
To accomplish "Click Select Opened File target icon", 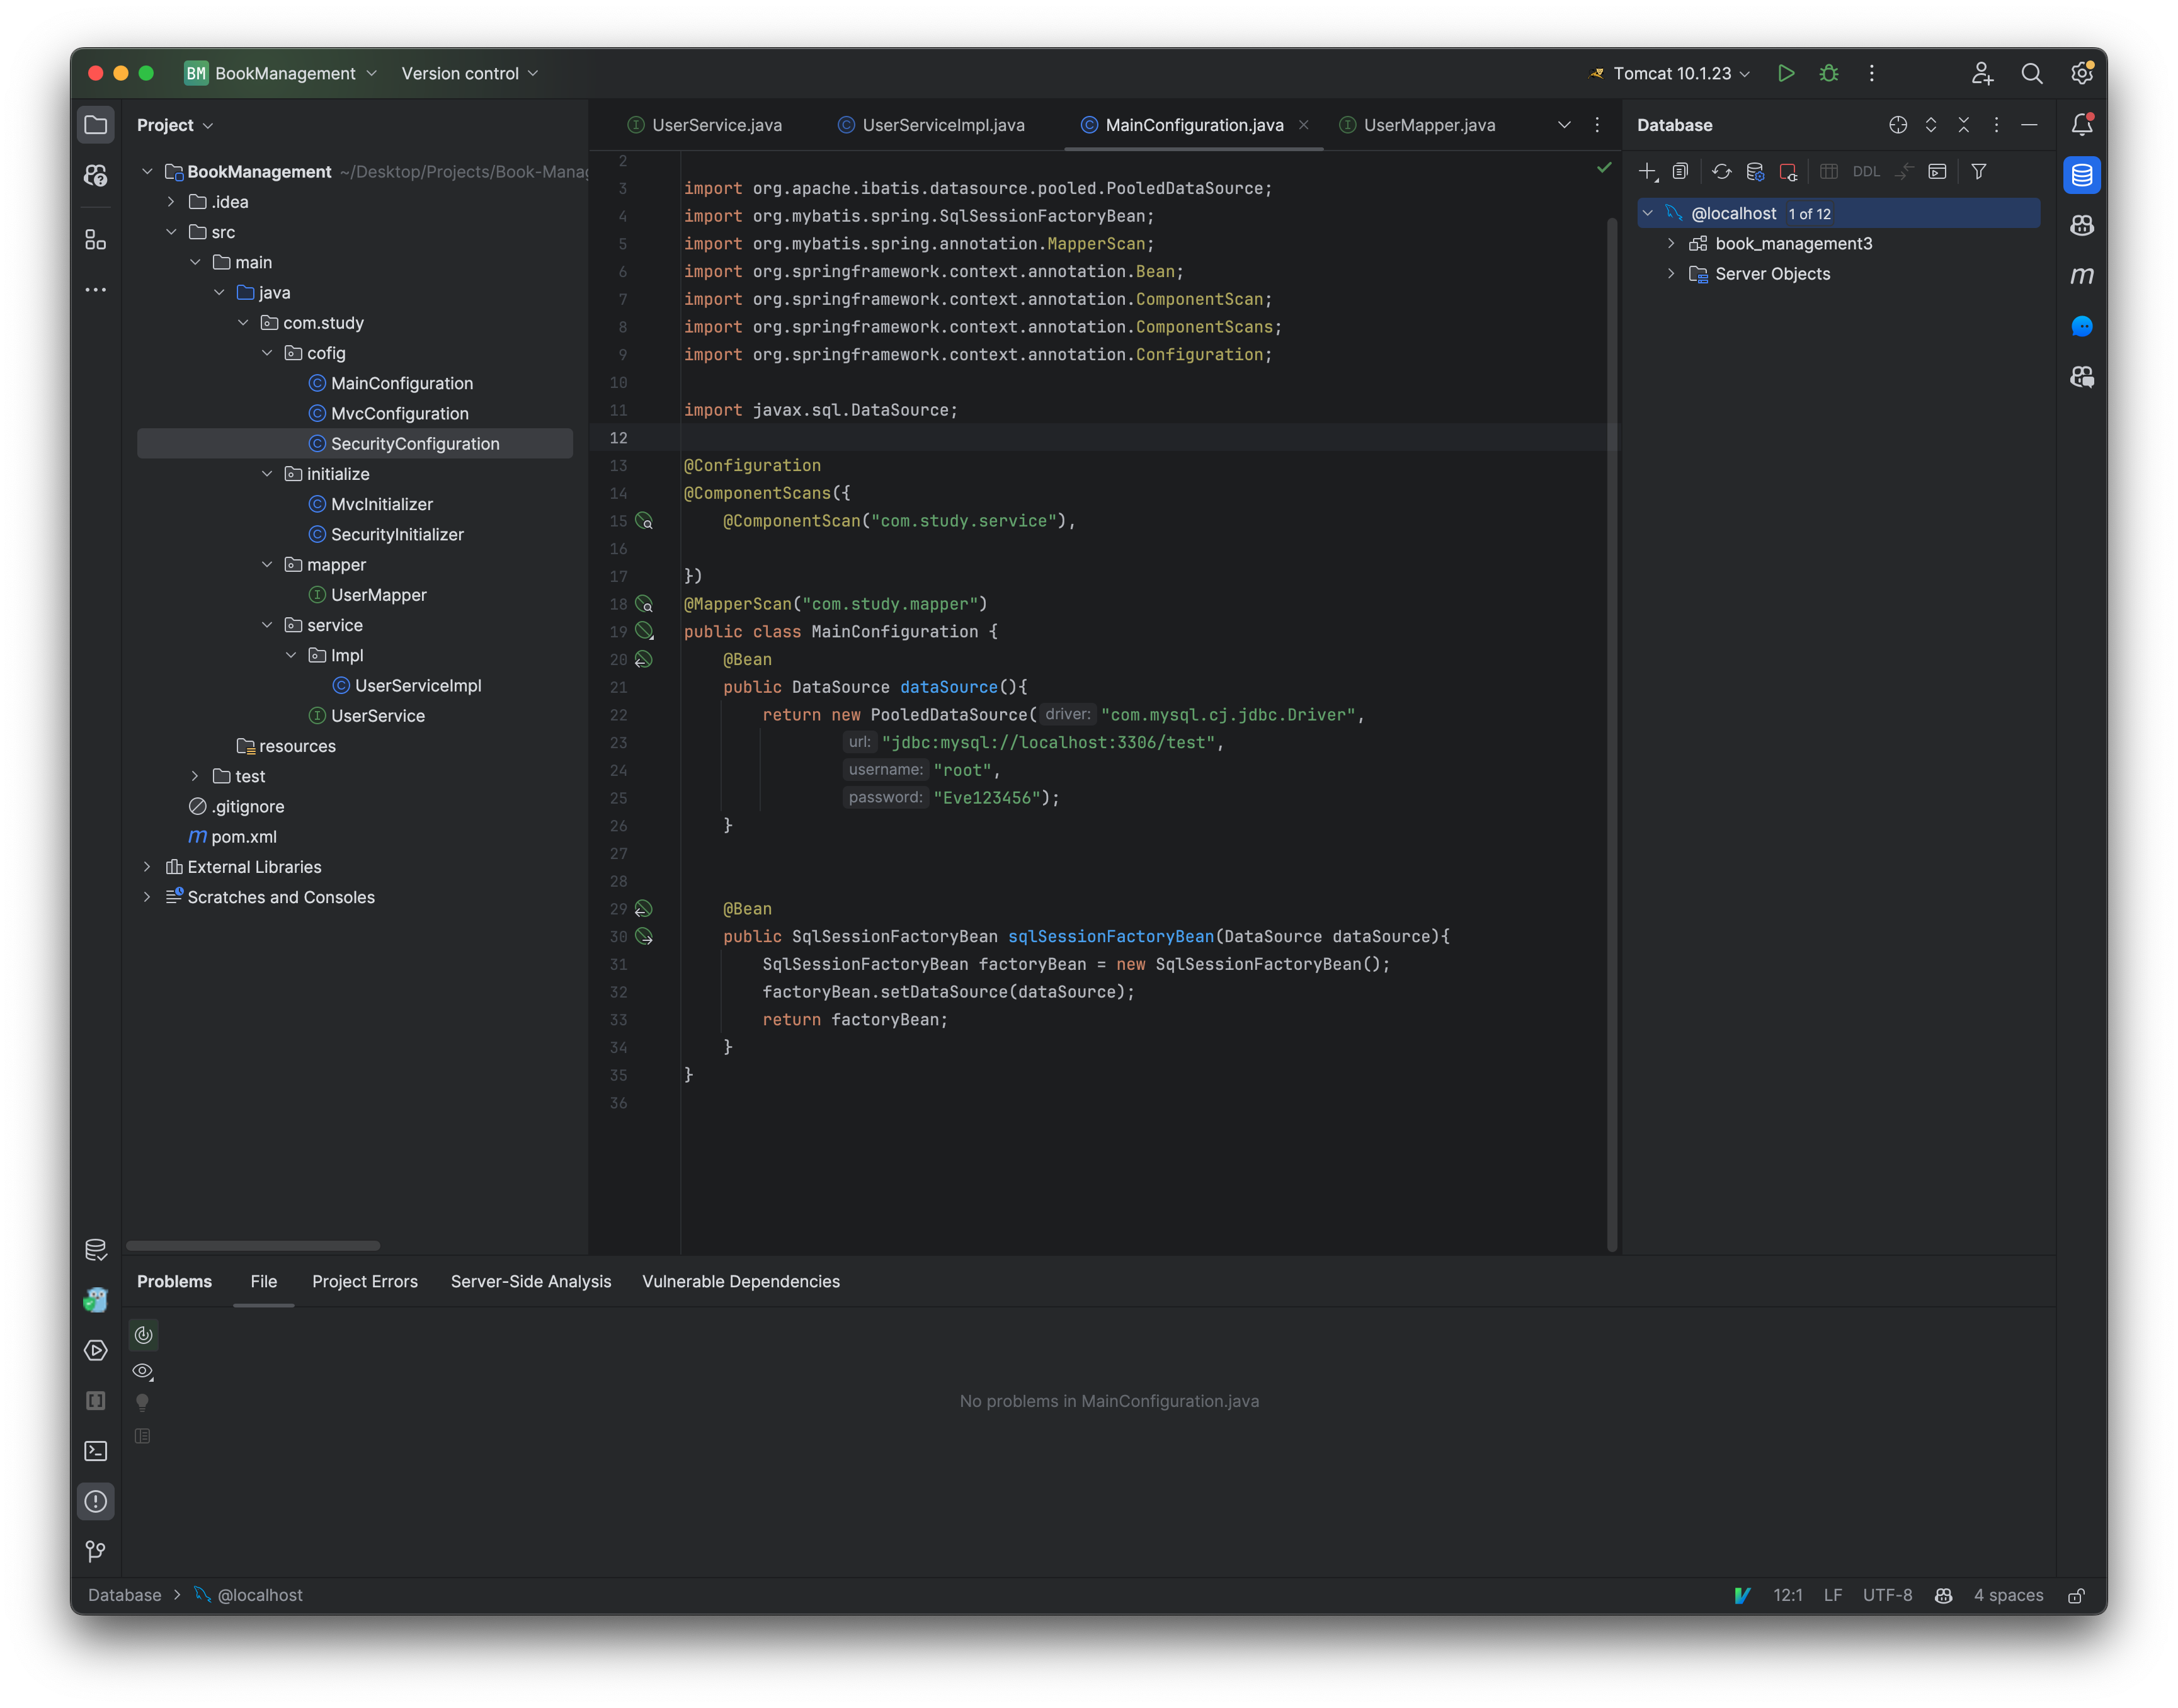I will coord(1897,125).
